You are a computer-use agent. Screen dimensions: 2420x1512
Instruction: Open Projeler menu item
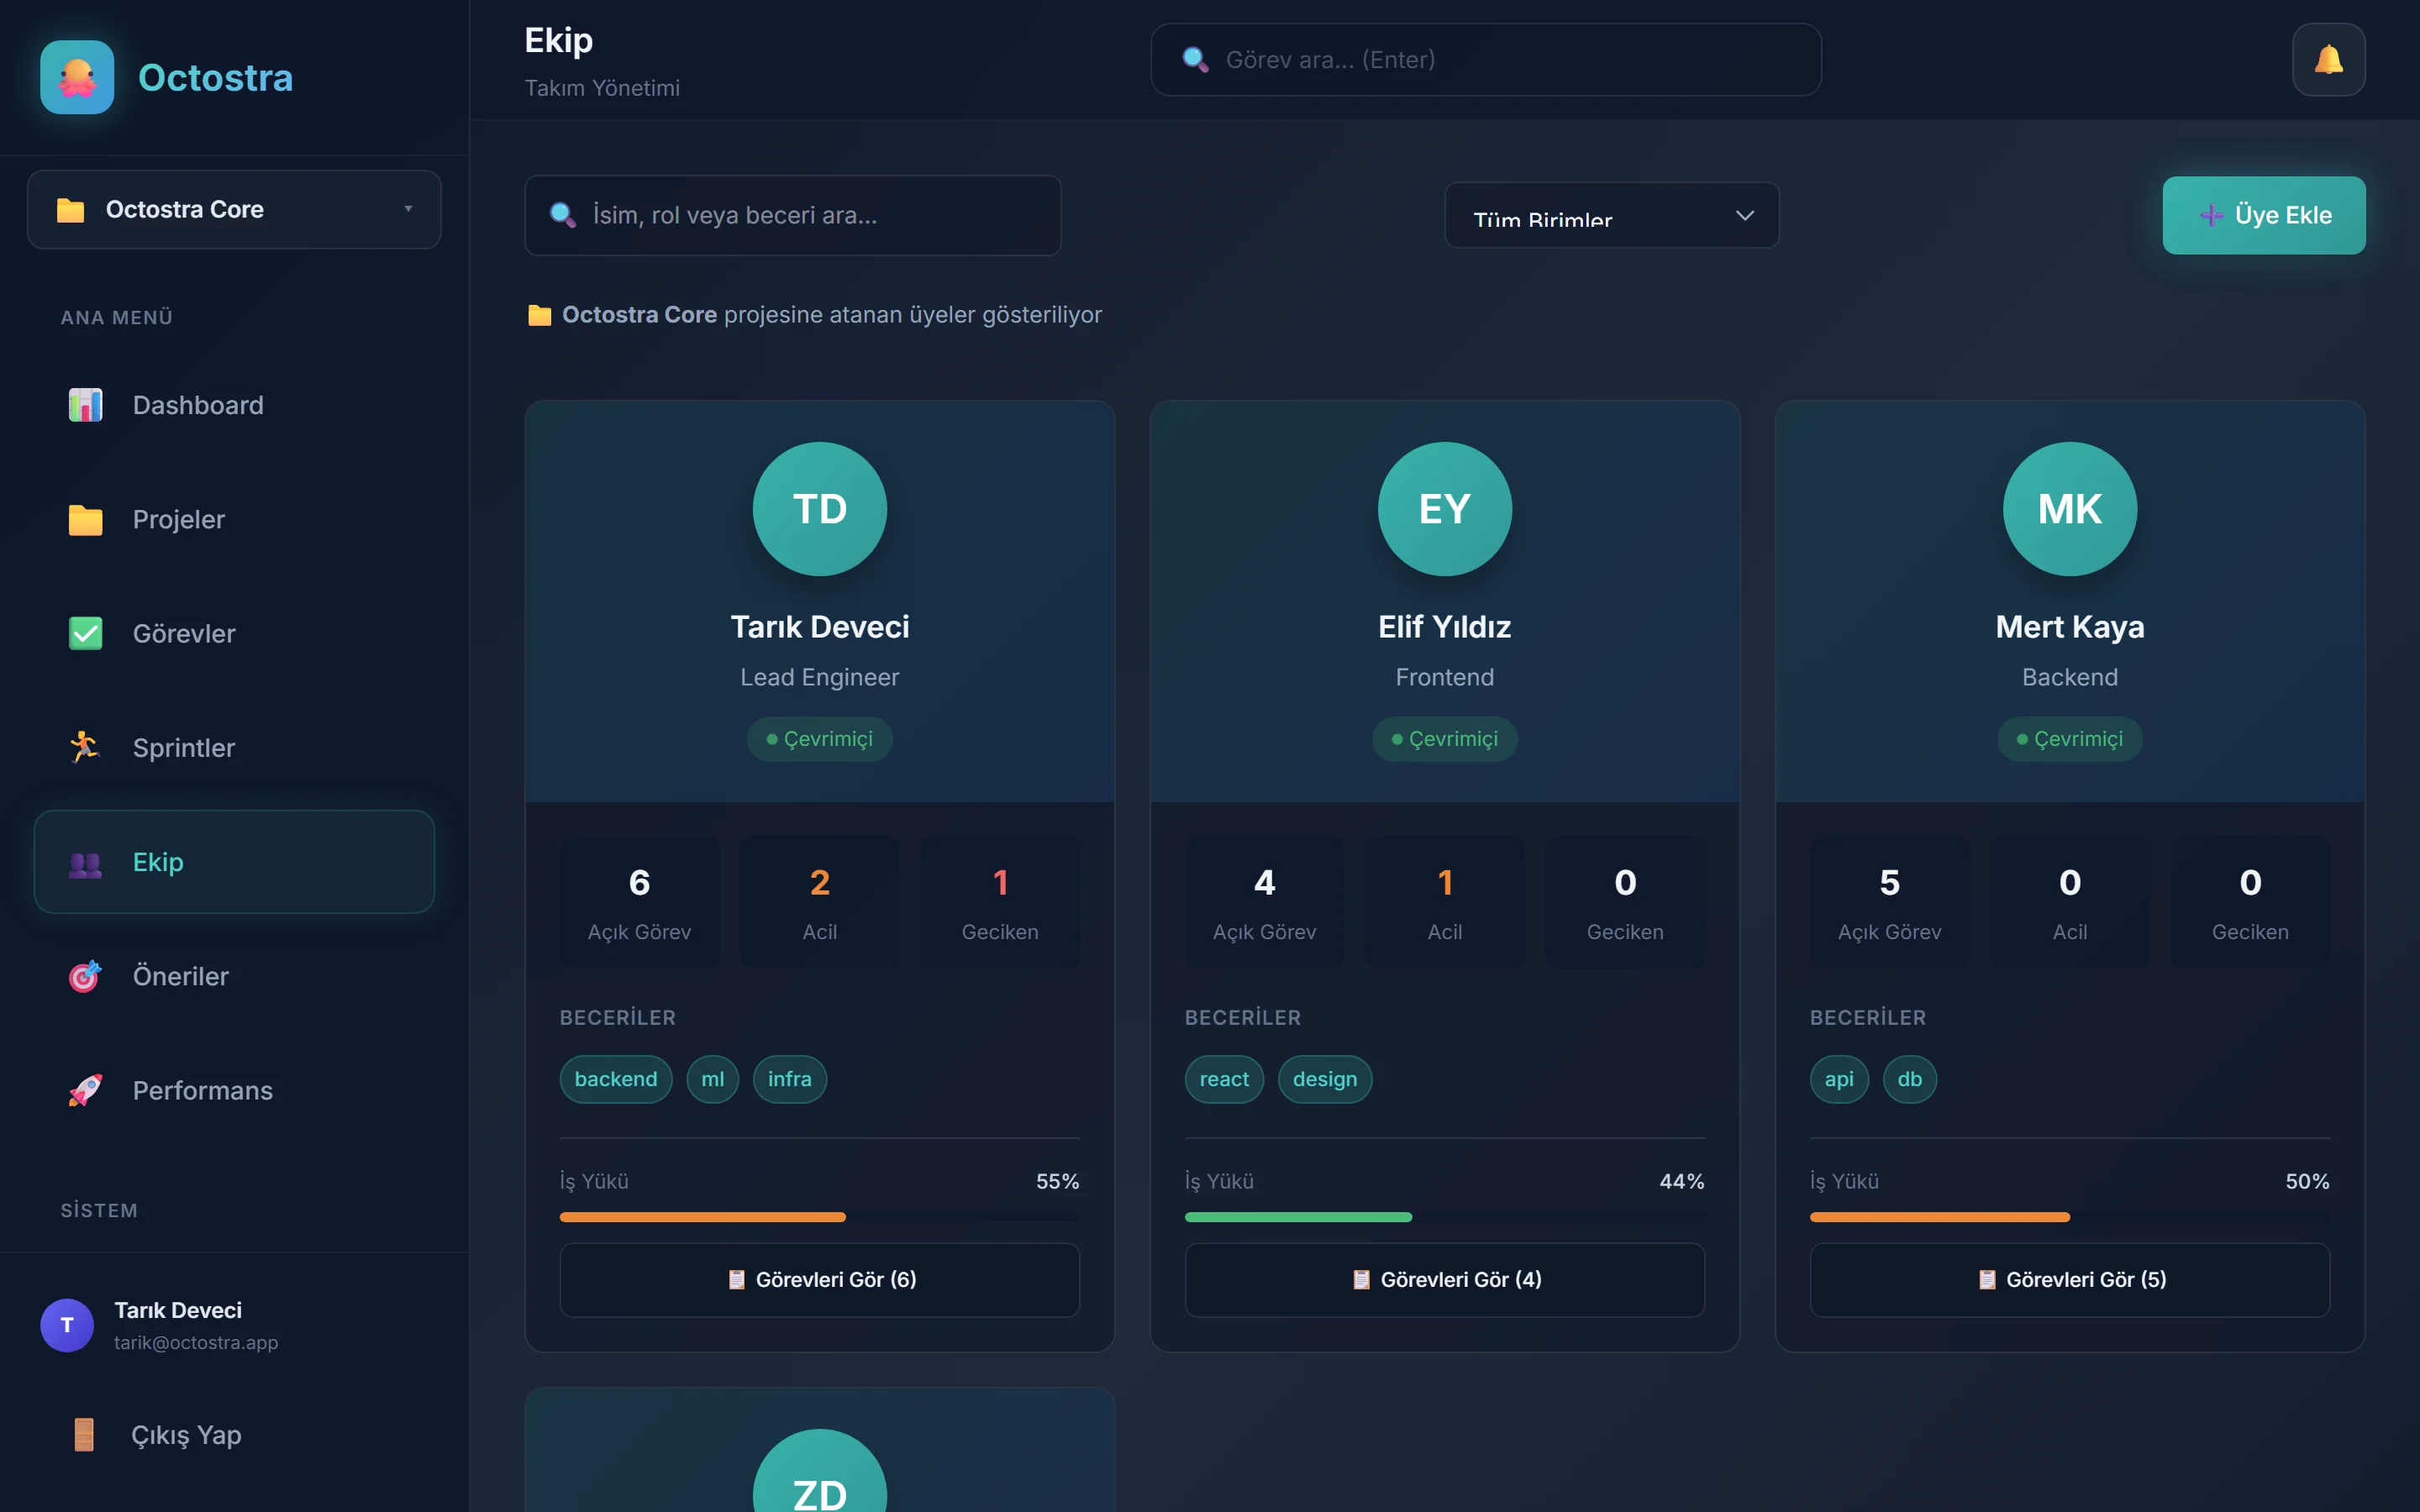click(234, 519)
